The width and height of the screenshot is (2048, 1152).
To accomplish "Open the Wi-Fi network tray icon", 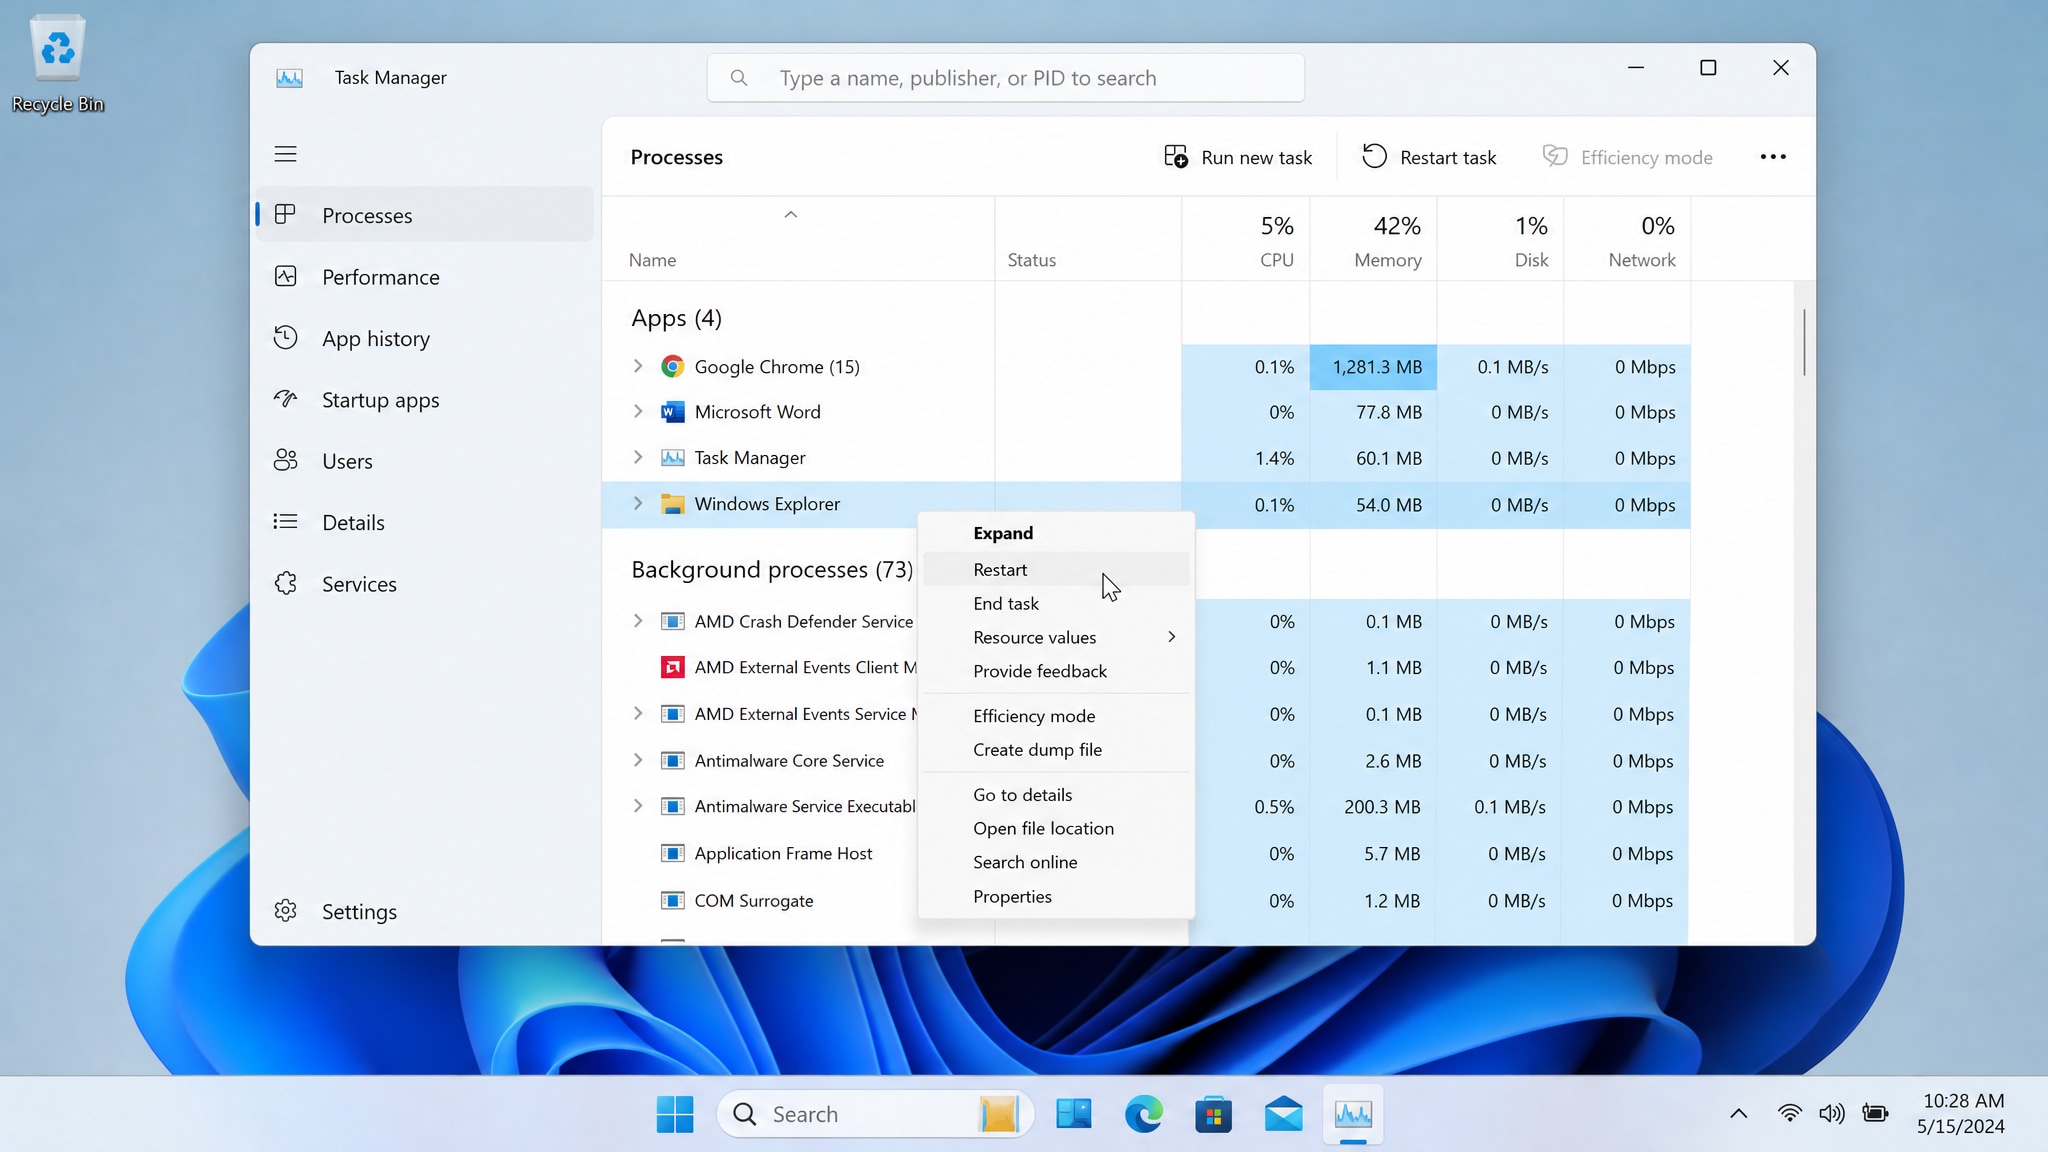I will coord(1790,1114).
